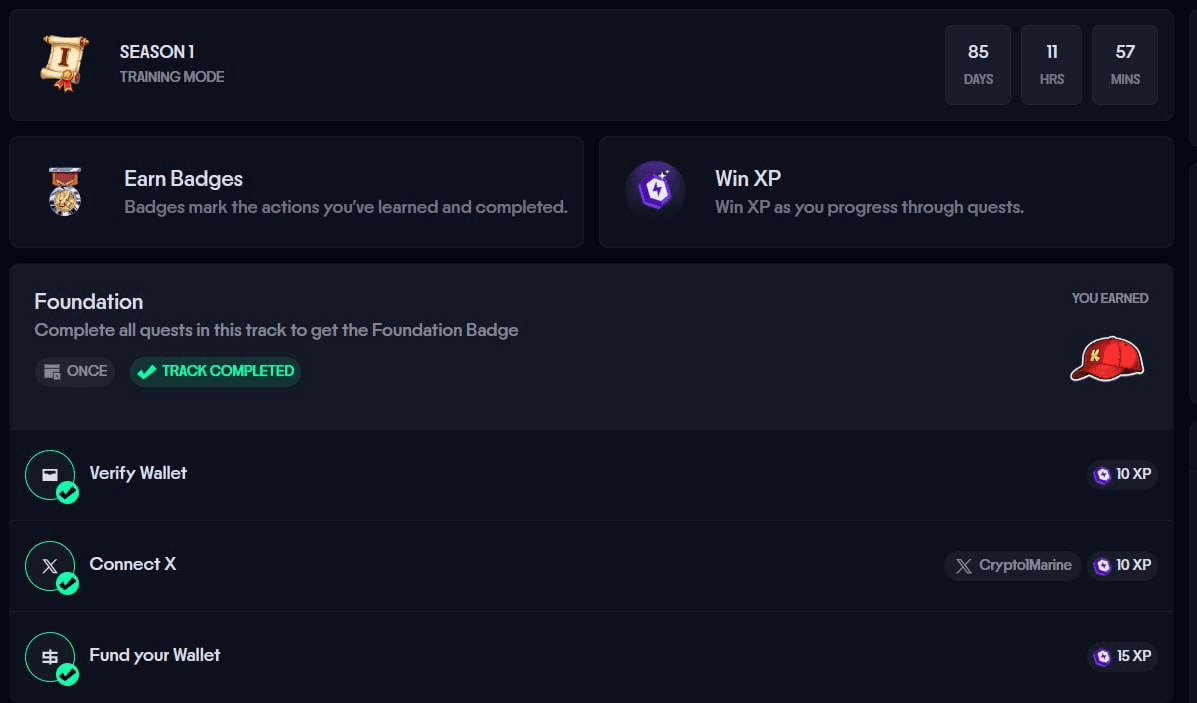Screen dimensions: 1197x703
Task: Click the 15 XP badge for Fund your Wallet
Action: point(1122,657)
